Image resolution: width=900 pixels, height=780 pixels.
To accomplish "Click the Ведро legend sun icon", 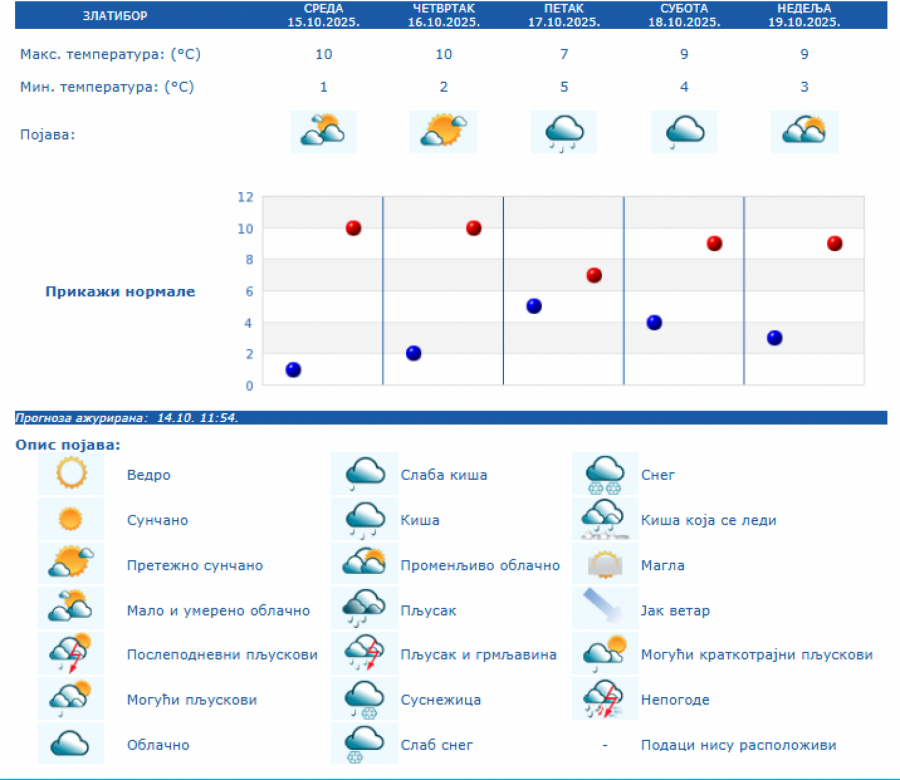I will pyautogui.click(x=71, y=474).
